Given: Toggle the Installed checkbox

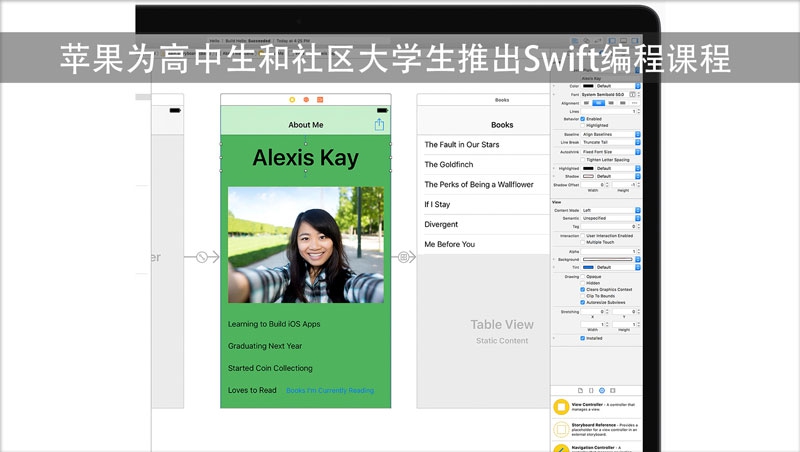Looking at the screenshot, I should click(583, 338).
